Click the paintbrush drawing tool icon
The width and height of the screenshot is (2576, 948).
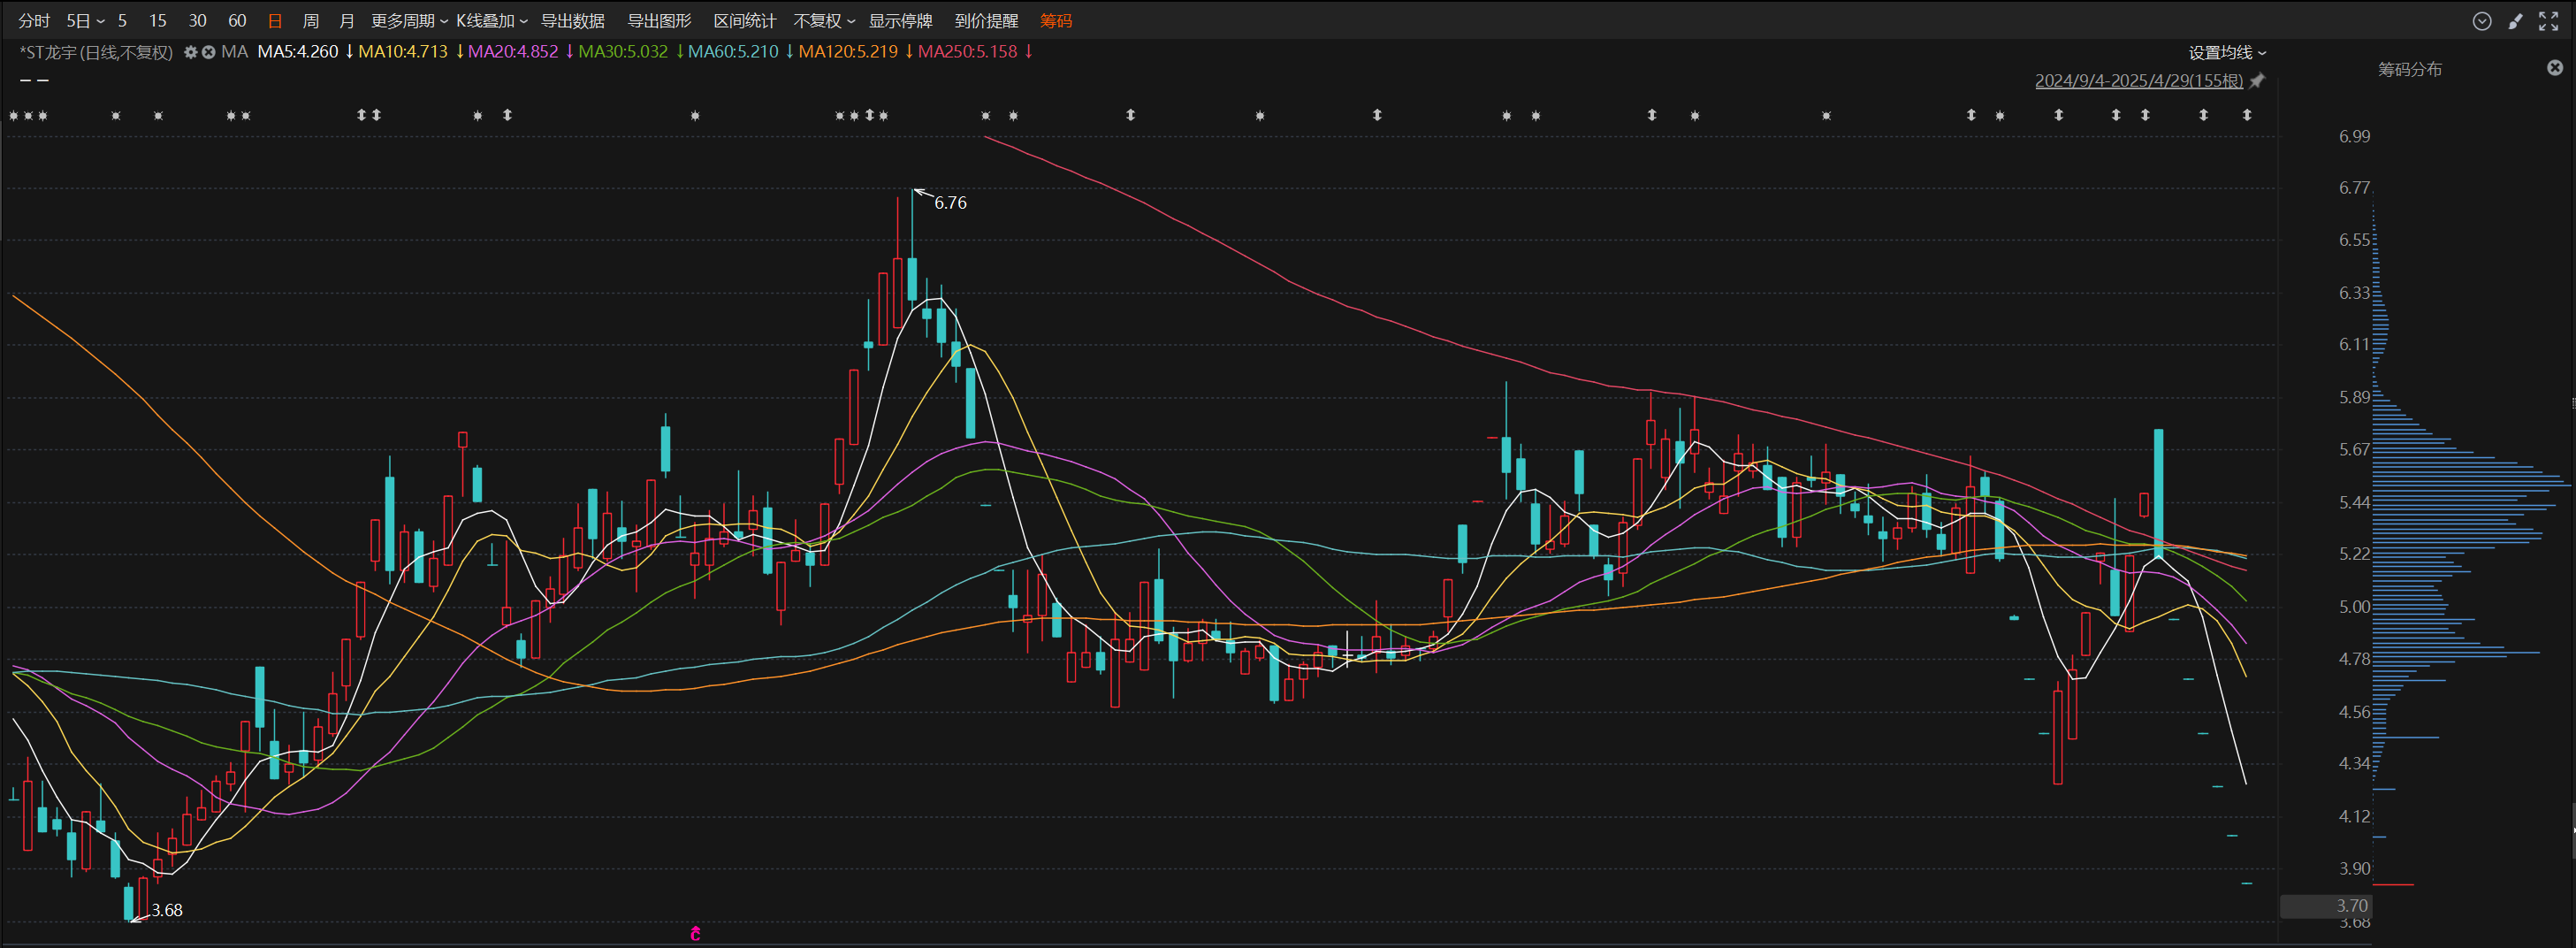pos(2515,21)
